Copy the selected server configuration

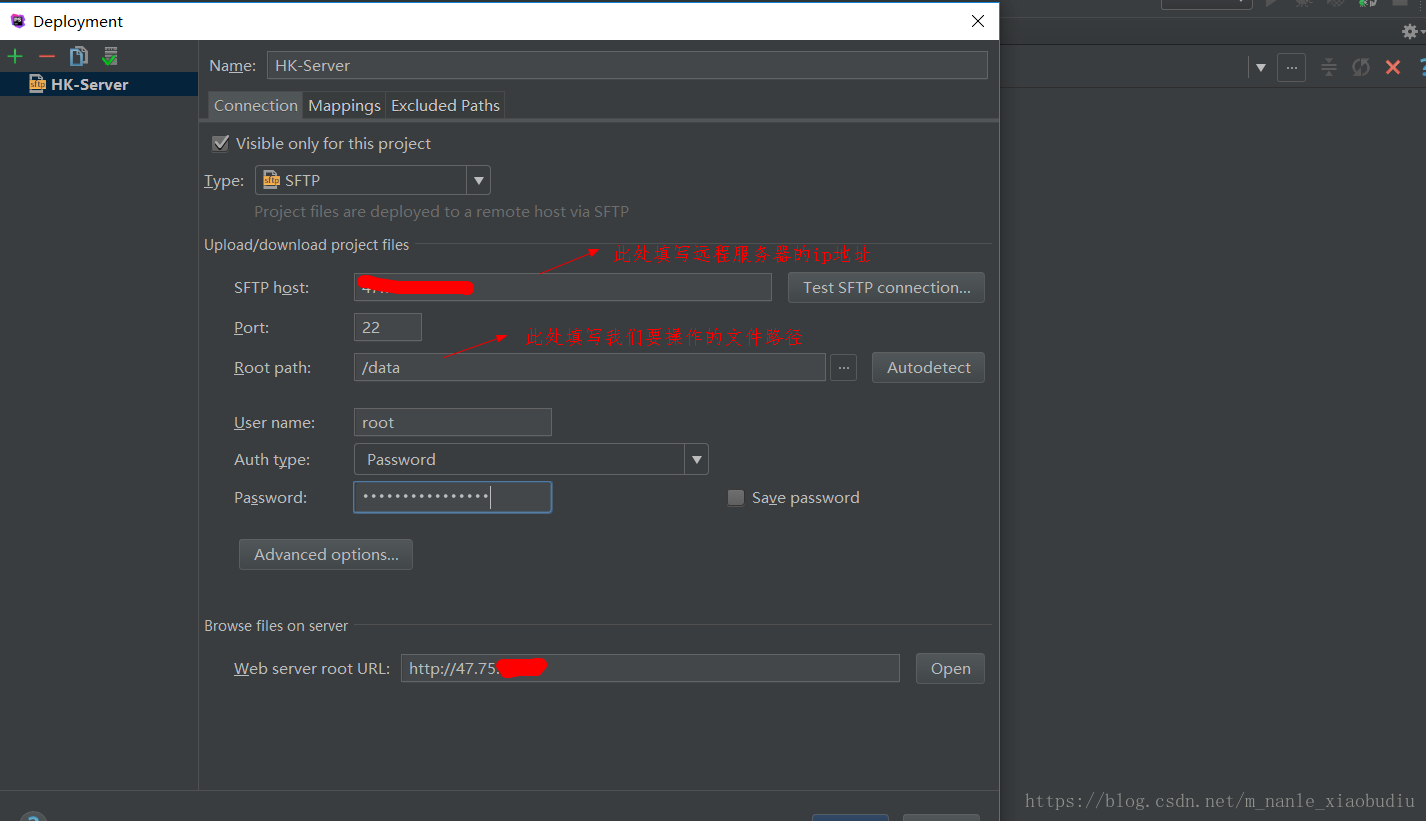[78, 56]
